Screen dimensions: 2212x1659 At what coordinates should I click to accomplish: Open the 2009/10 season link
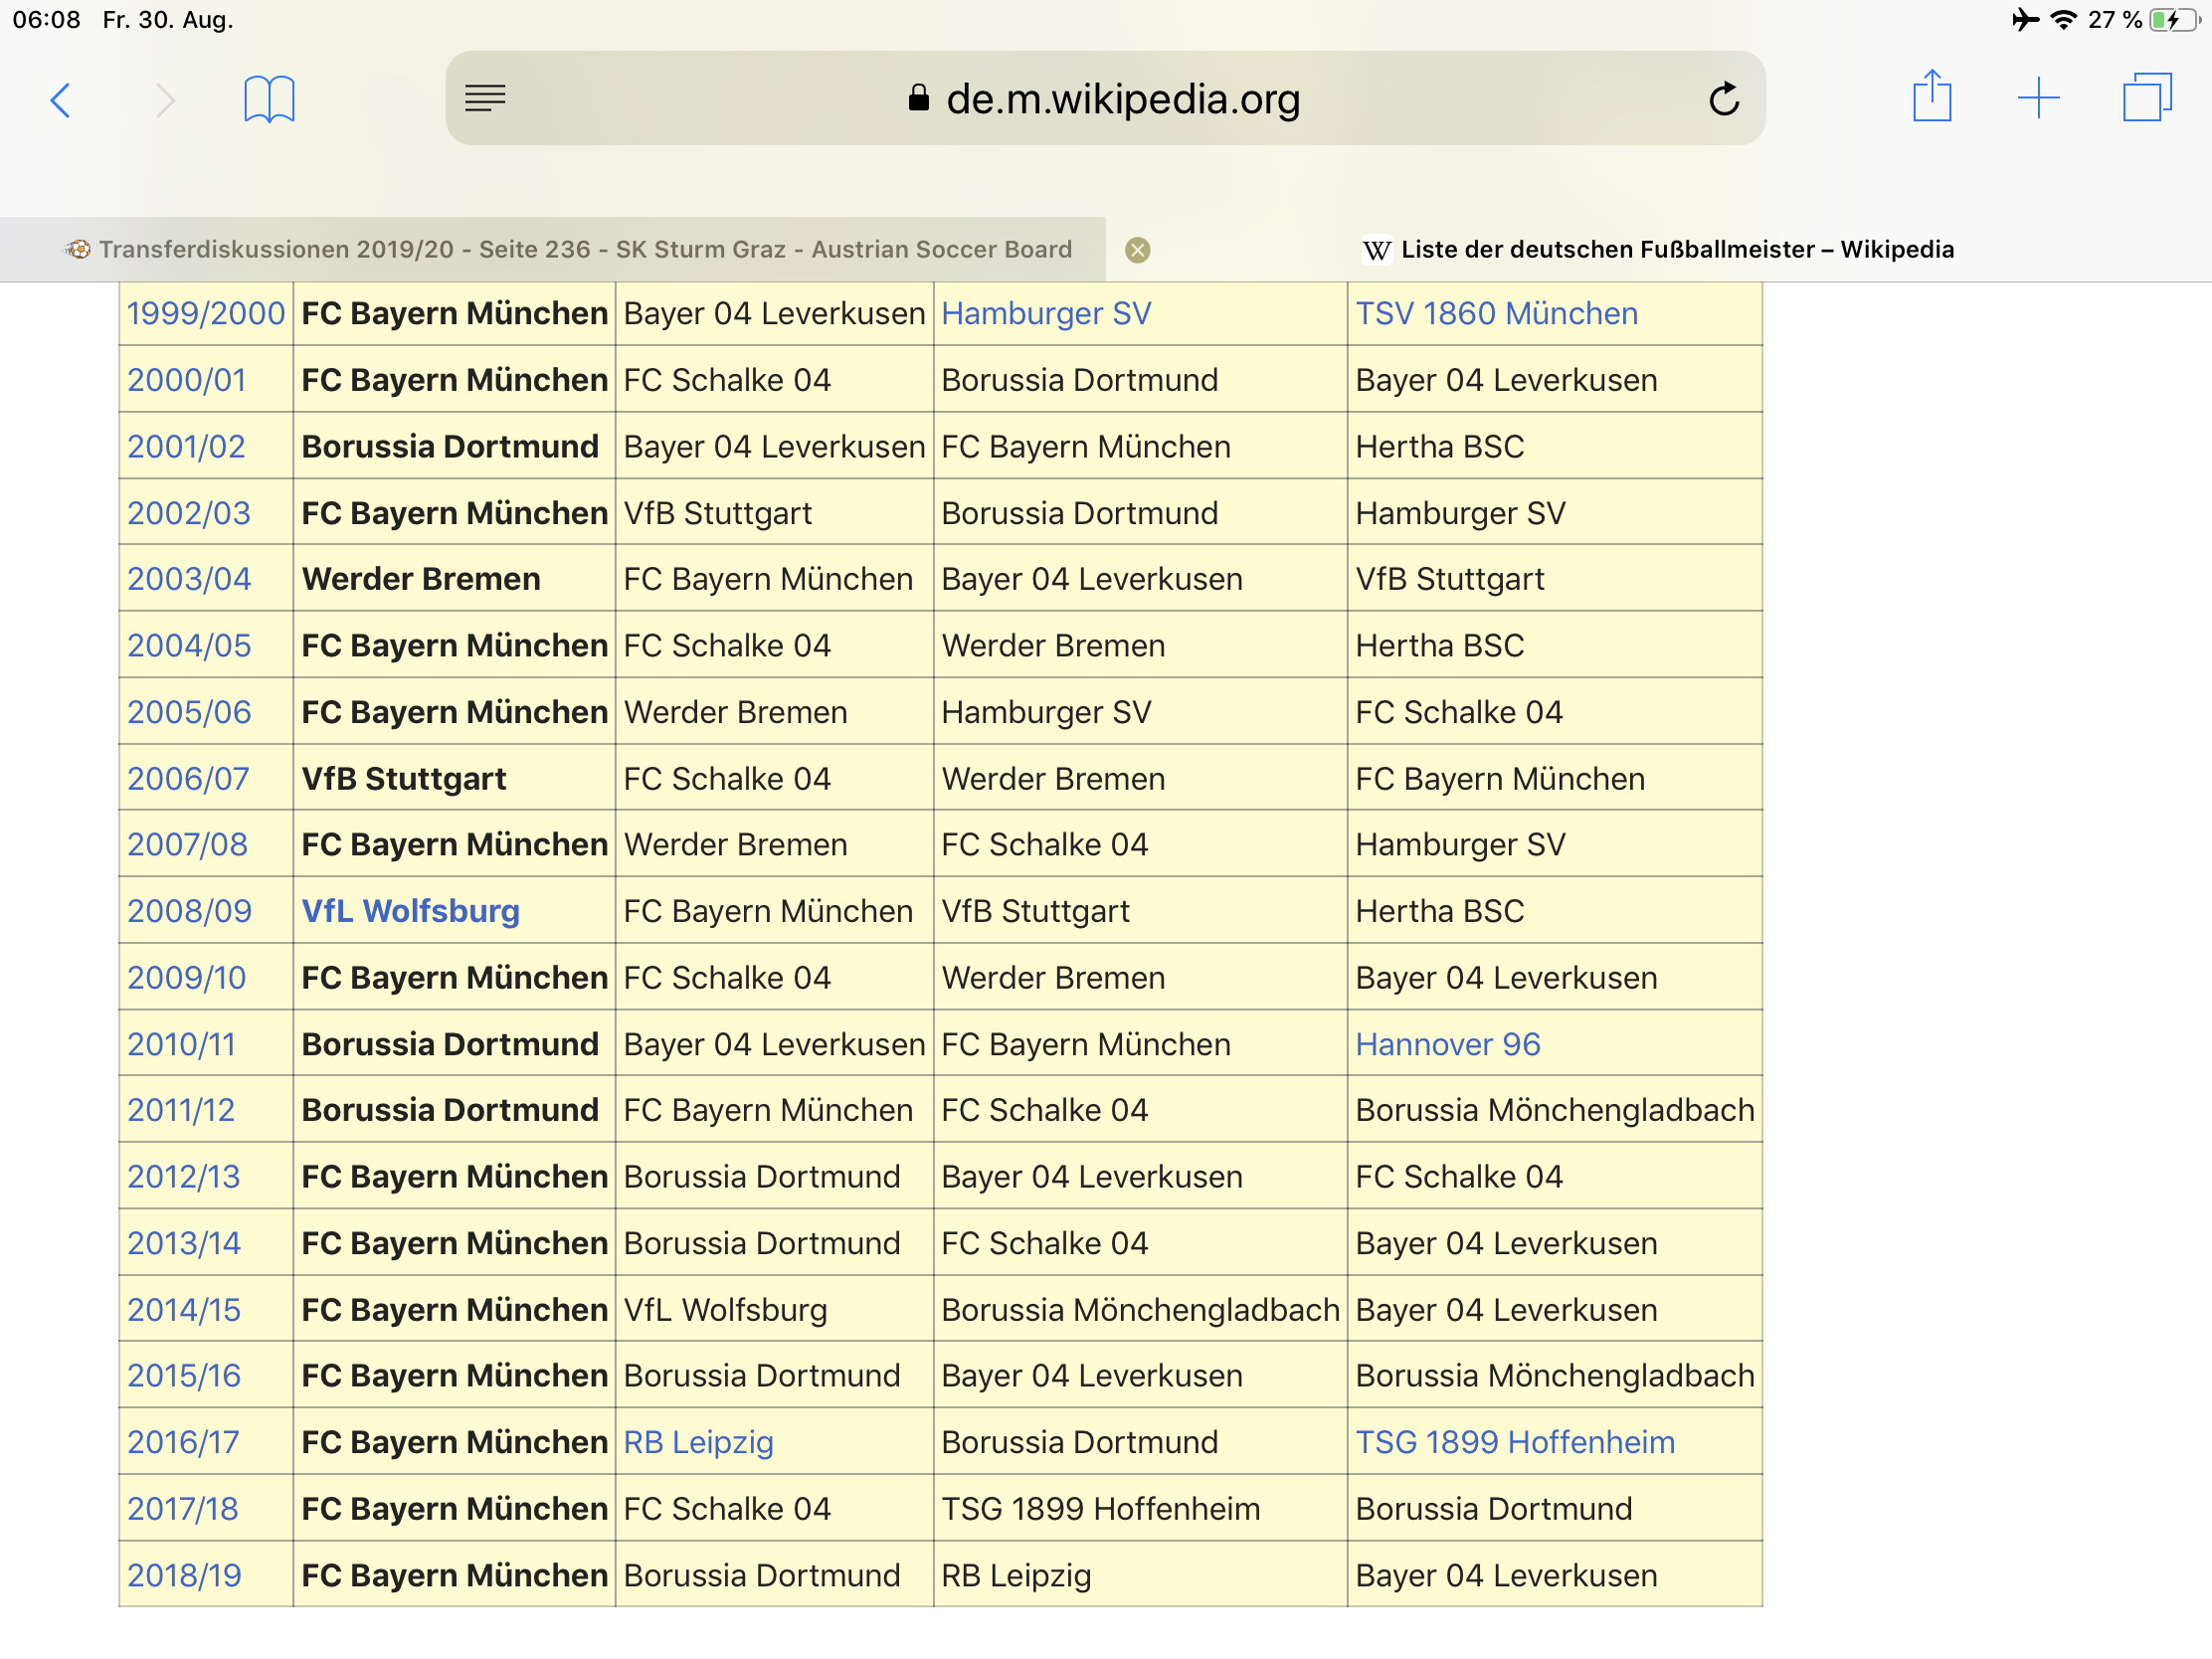186,978
